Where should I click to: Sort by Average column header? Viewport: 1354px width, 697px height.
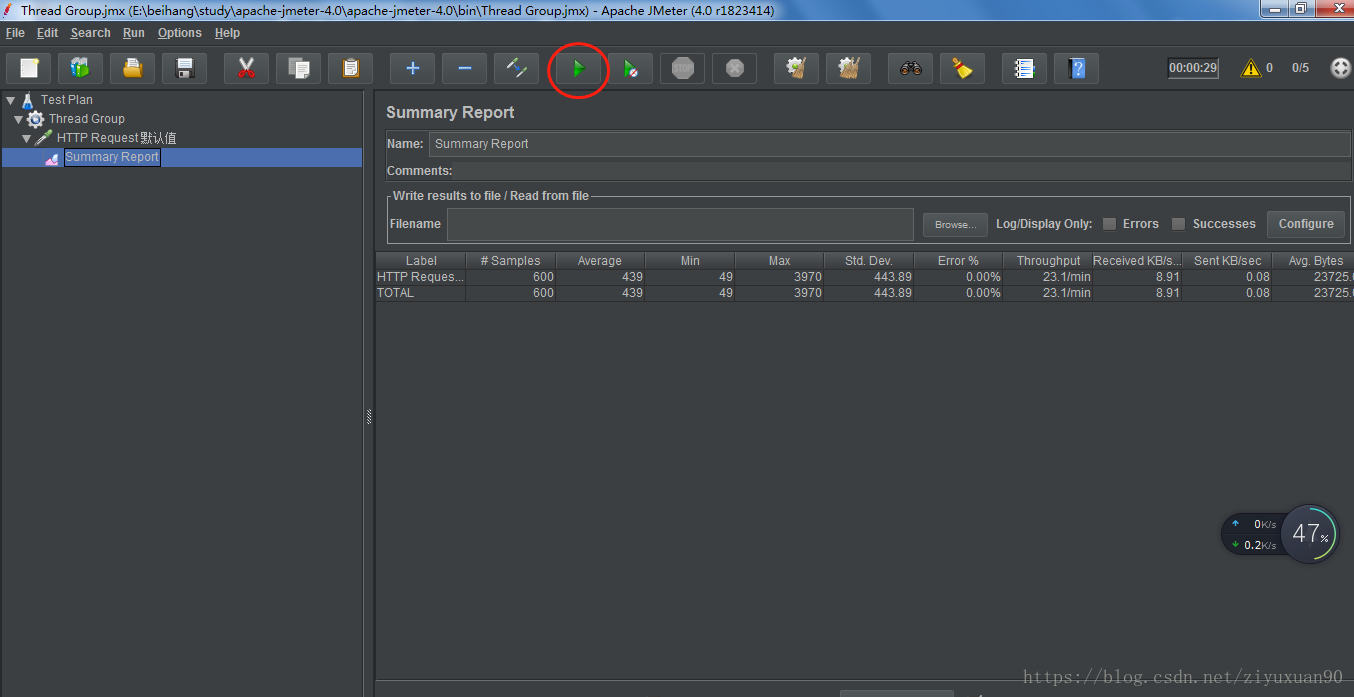point(600,261)
